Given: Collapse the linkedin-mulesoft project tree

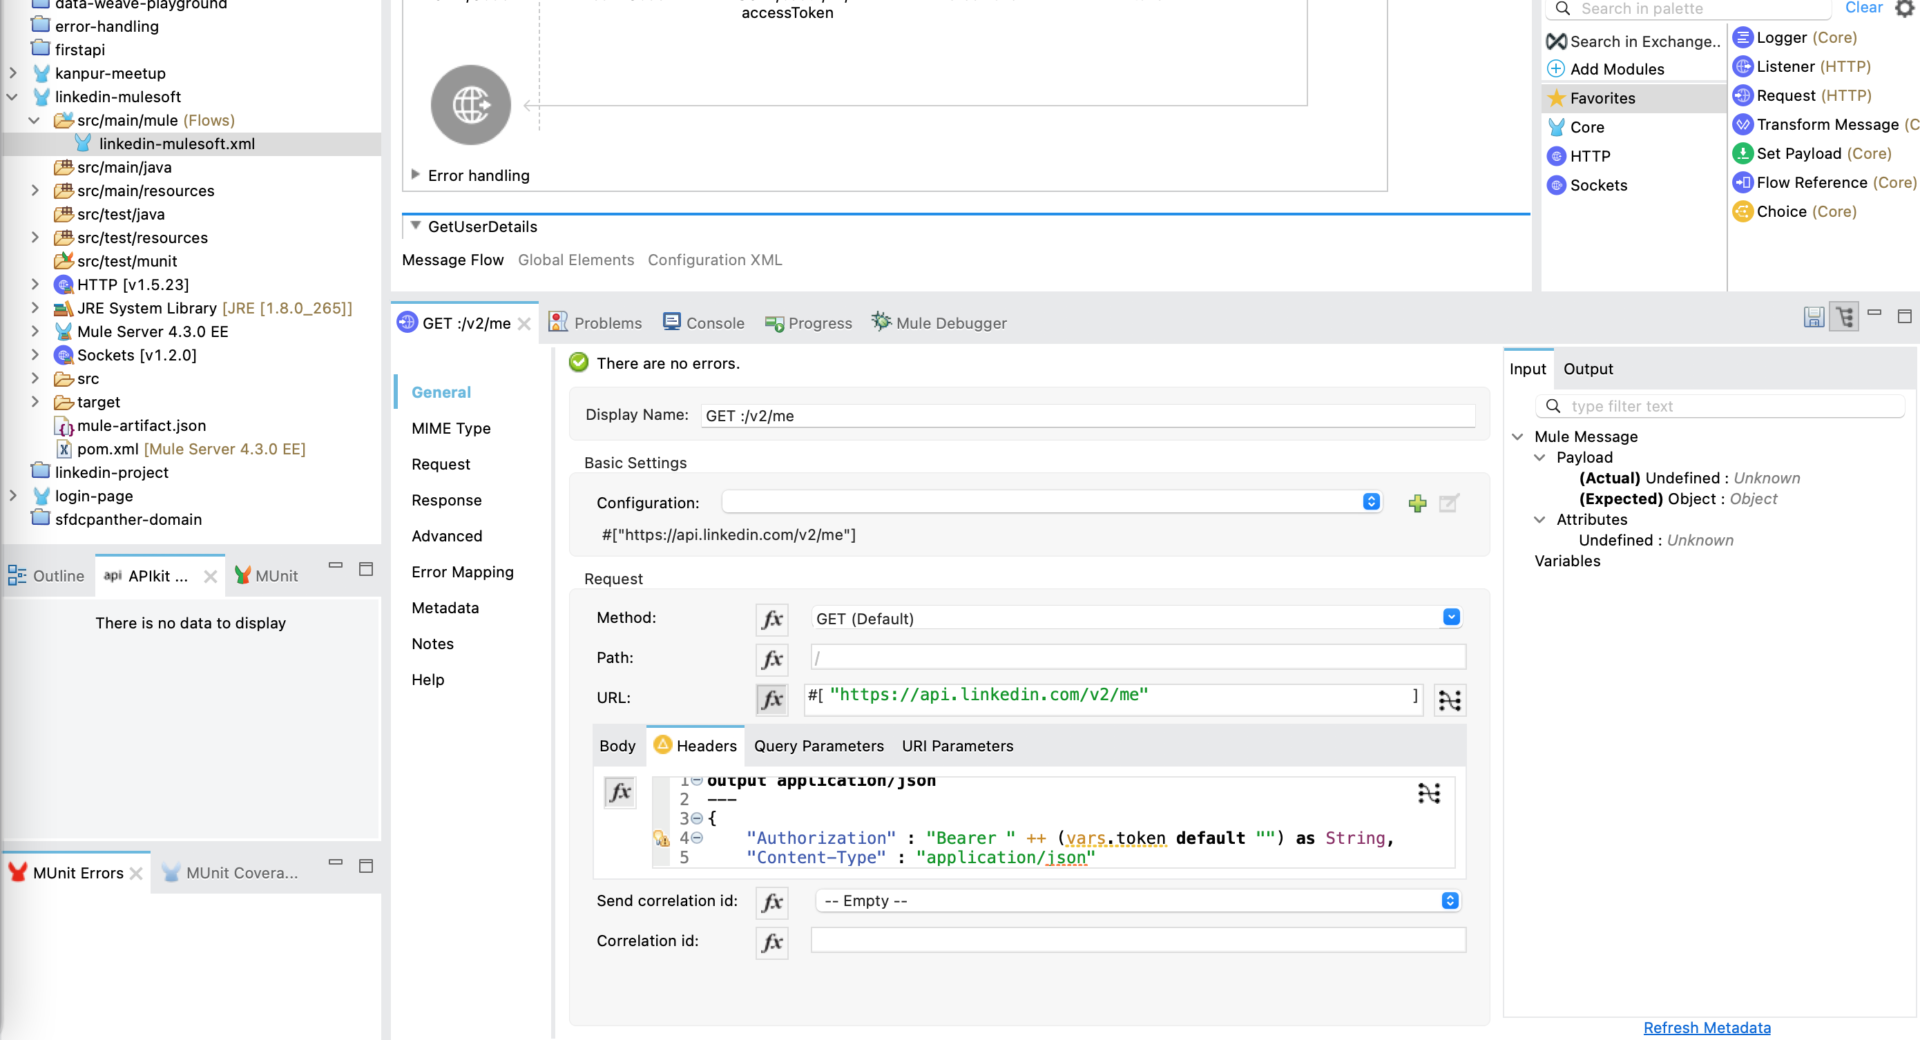Looking at the screenshot, I should click(12, 96).
